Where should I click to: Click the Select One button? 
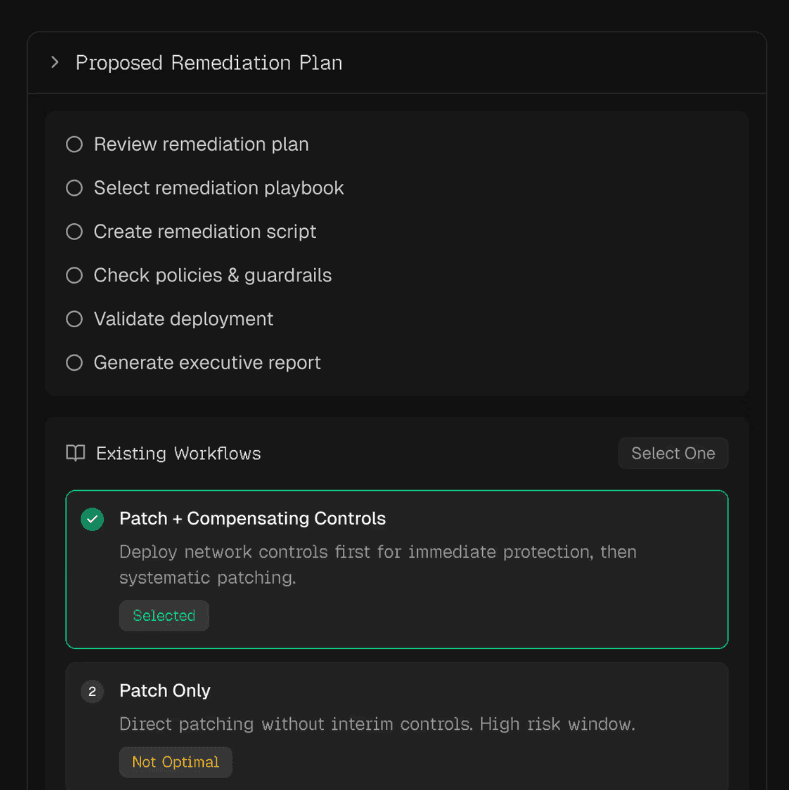(x=673, y=453)
